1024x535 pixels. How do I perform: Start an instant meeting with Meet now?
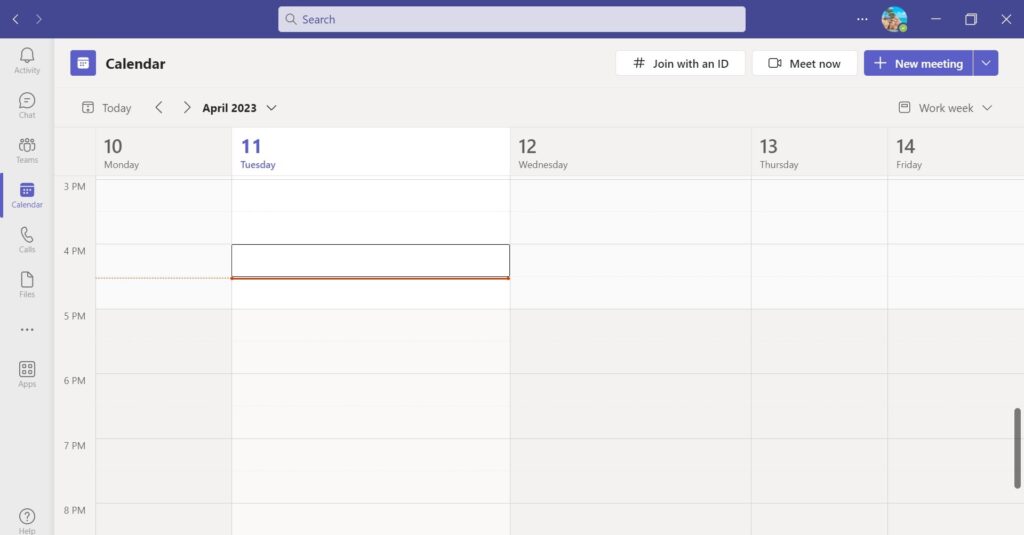point(804,63)
